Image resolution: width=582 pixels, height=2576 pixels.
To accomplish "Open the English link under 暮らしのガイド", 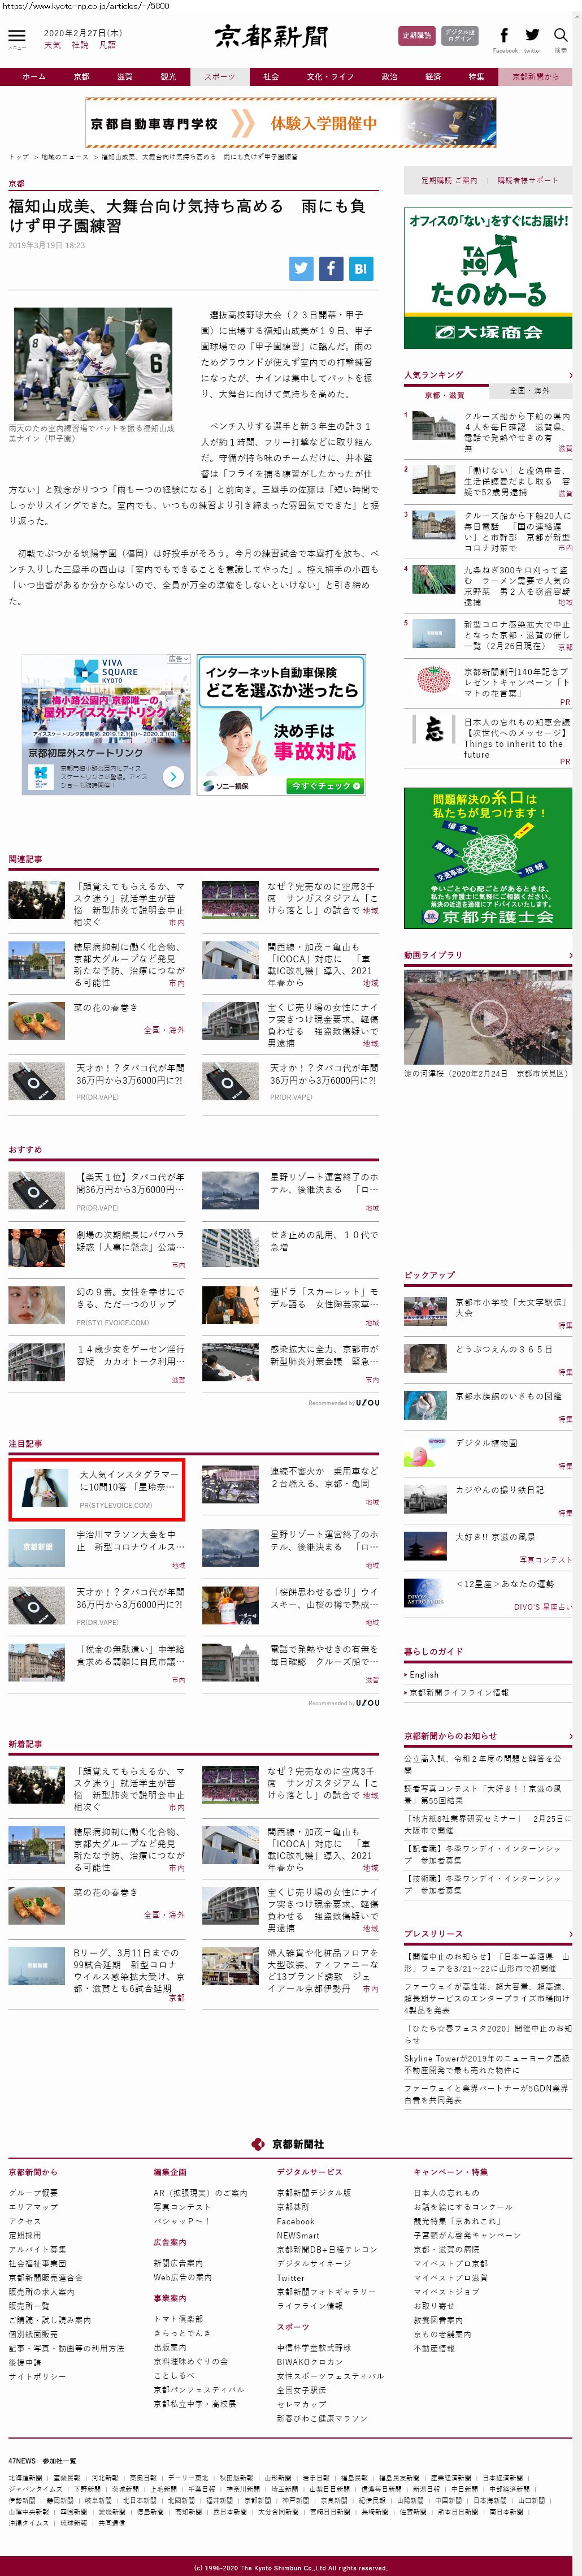I will coord(424,1674).
